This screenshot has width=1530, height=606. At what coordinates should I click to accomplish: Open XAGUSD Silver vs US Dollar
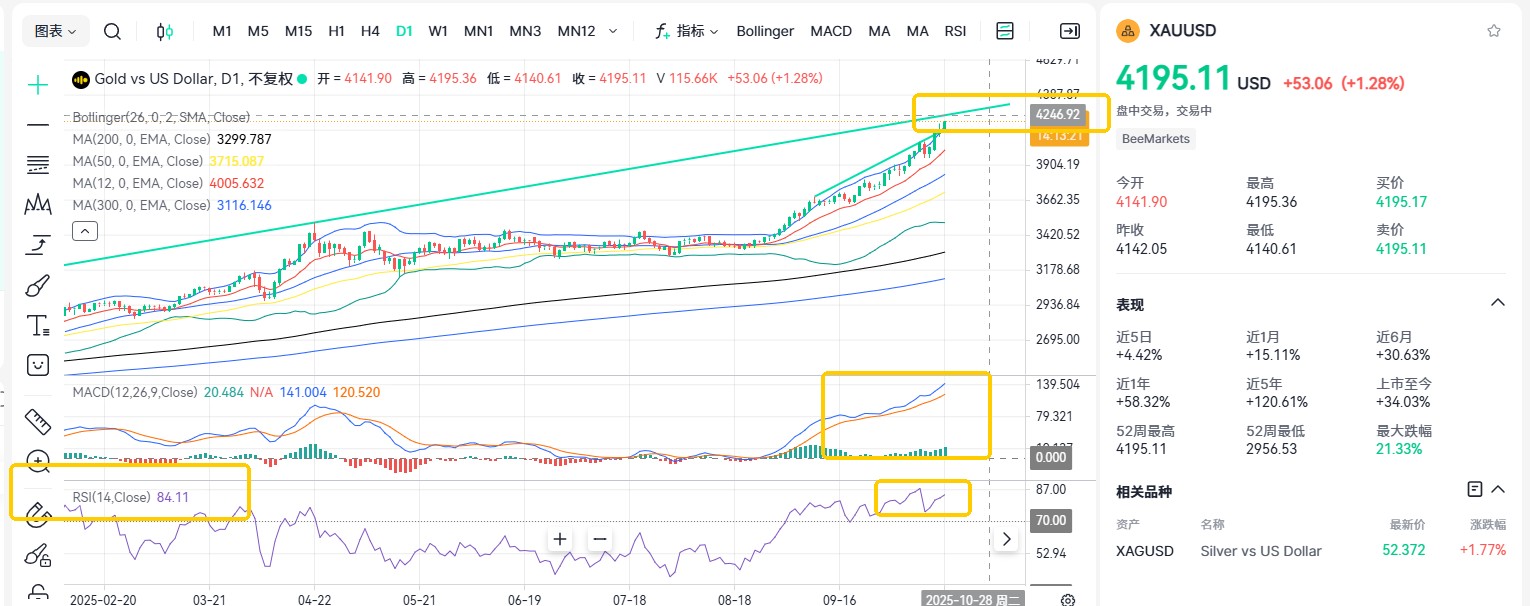pyautogui.click(x=1260, y=551)
